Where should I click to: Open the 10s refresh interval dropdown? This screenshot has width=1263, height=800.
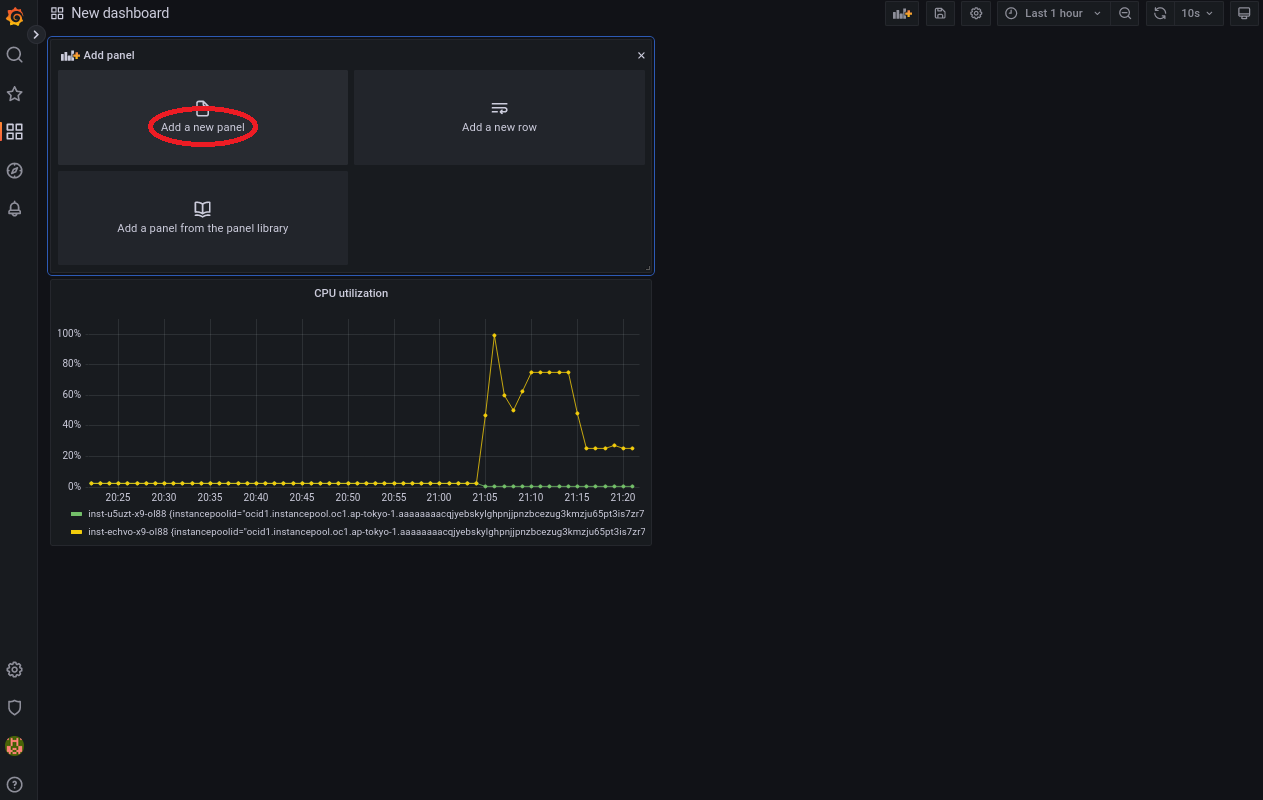pyautogui.click(x=1197, y=14)
